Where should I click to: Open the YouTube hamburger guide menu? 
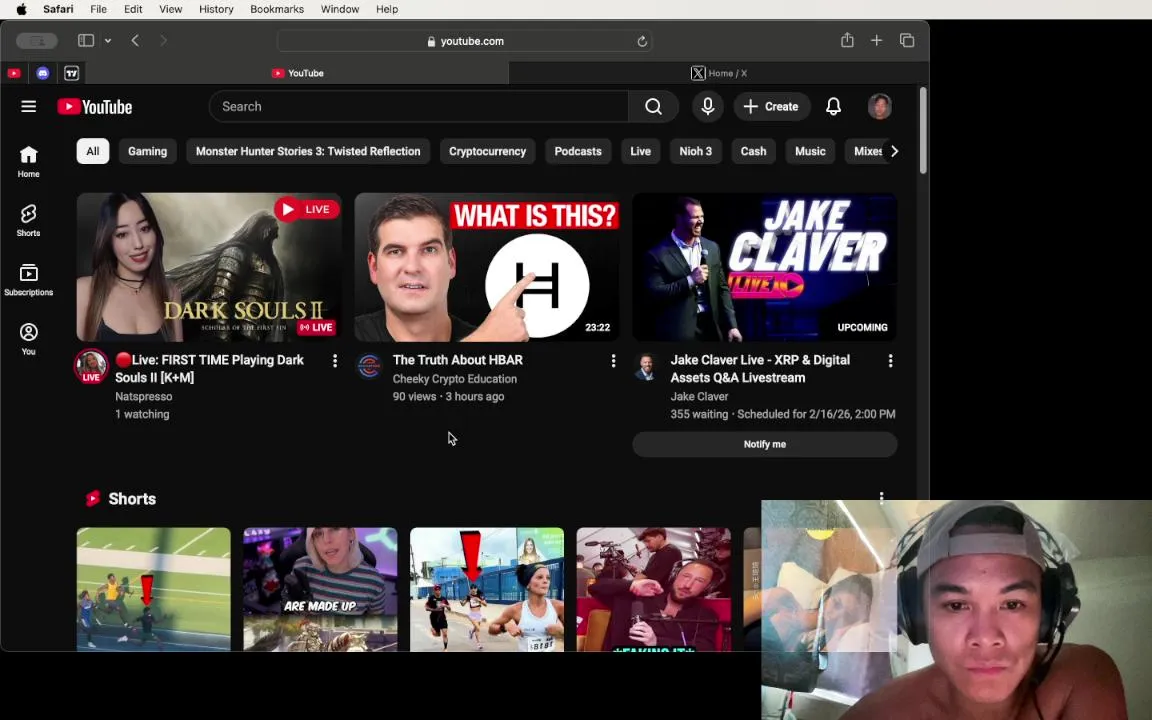(x=29, y=107)
